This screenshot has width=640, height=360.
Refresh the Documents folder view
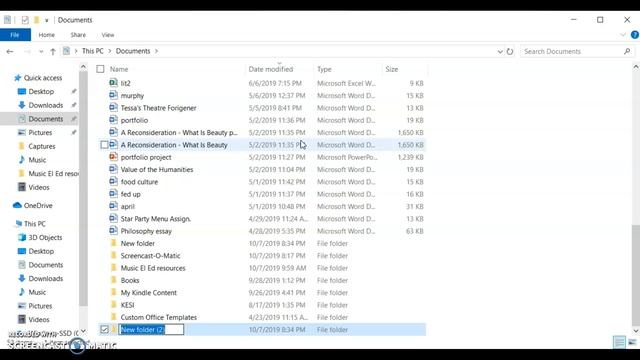tap(510, 51)
